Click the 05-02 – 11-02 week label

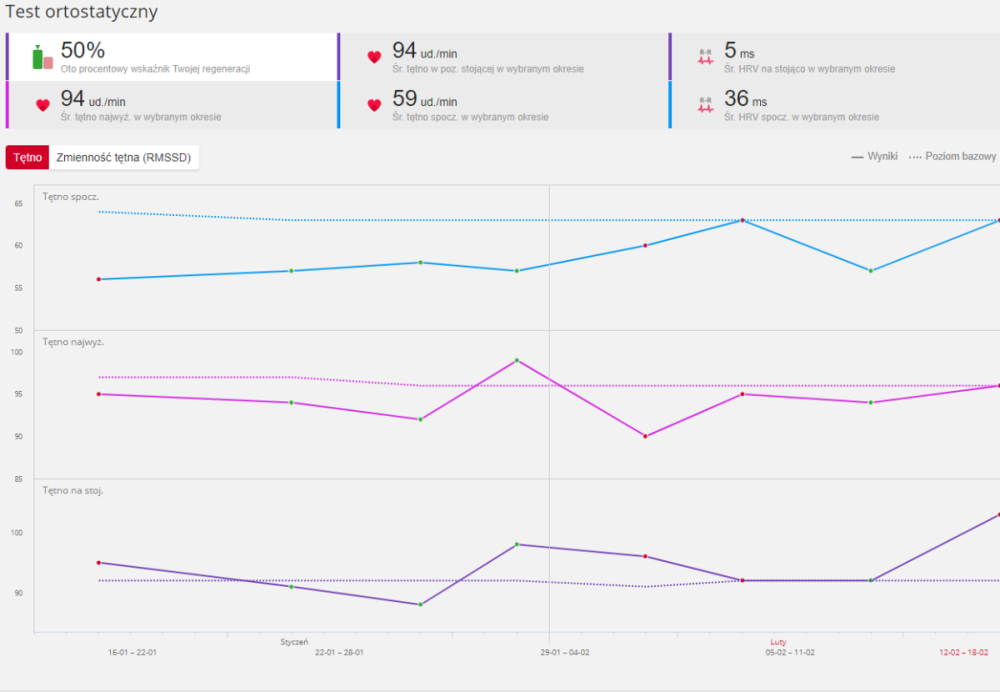pos(790,652)
